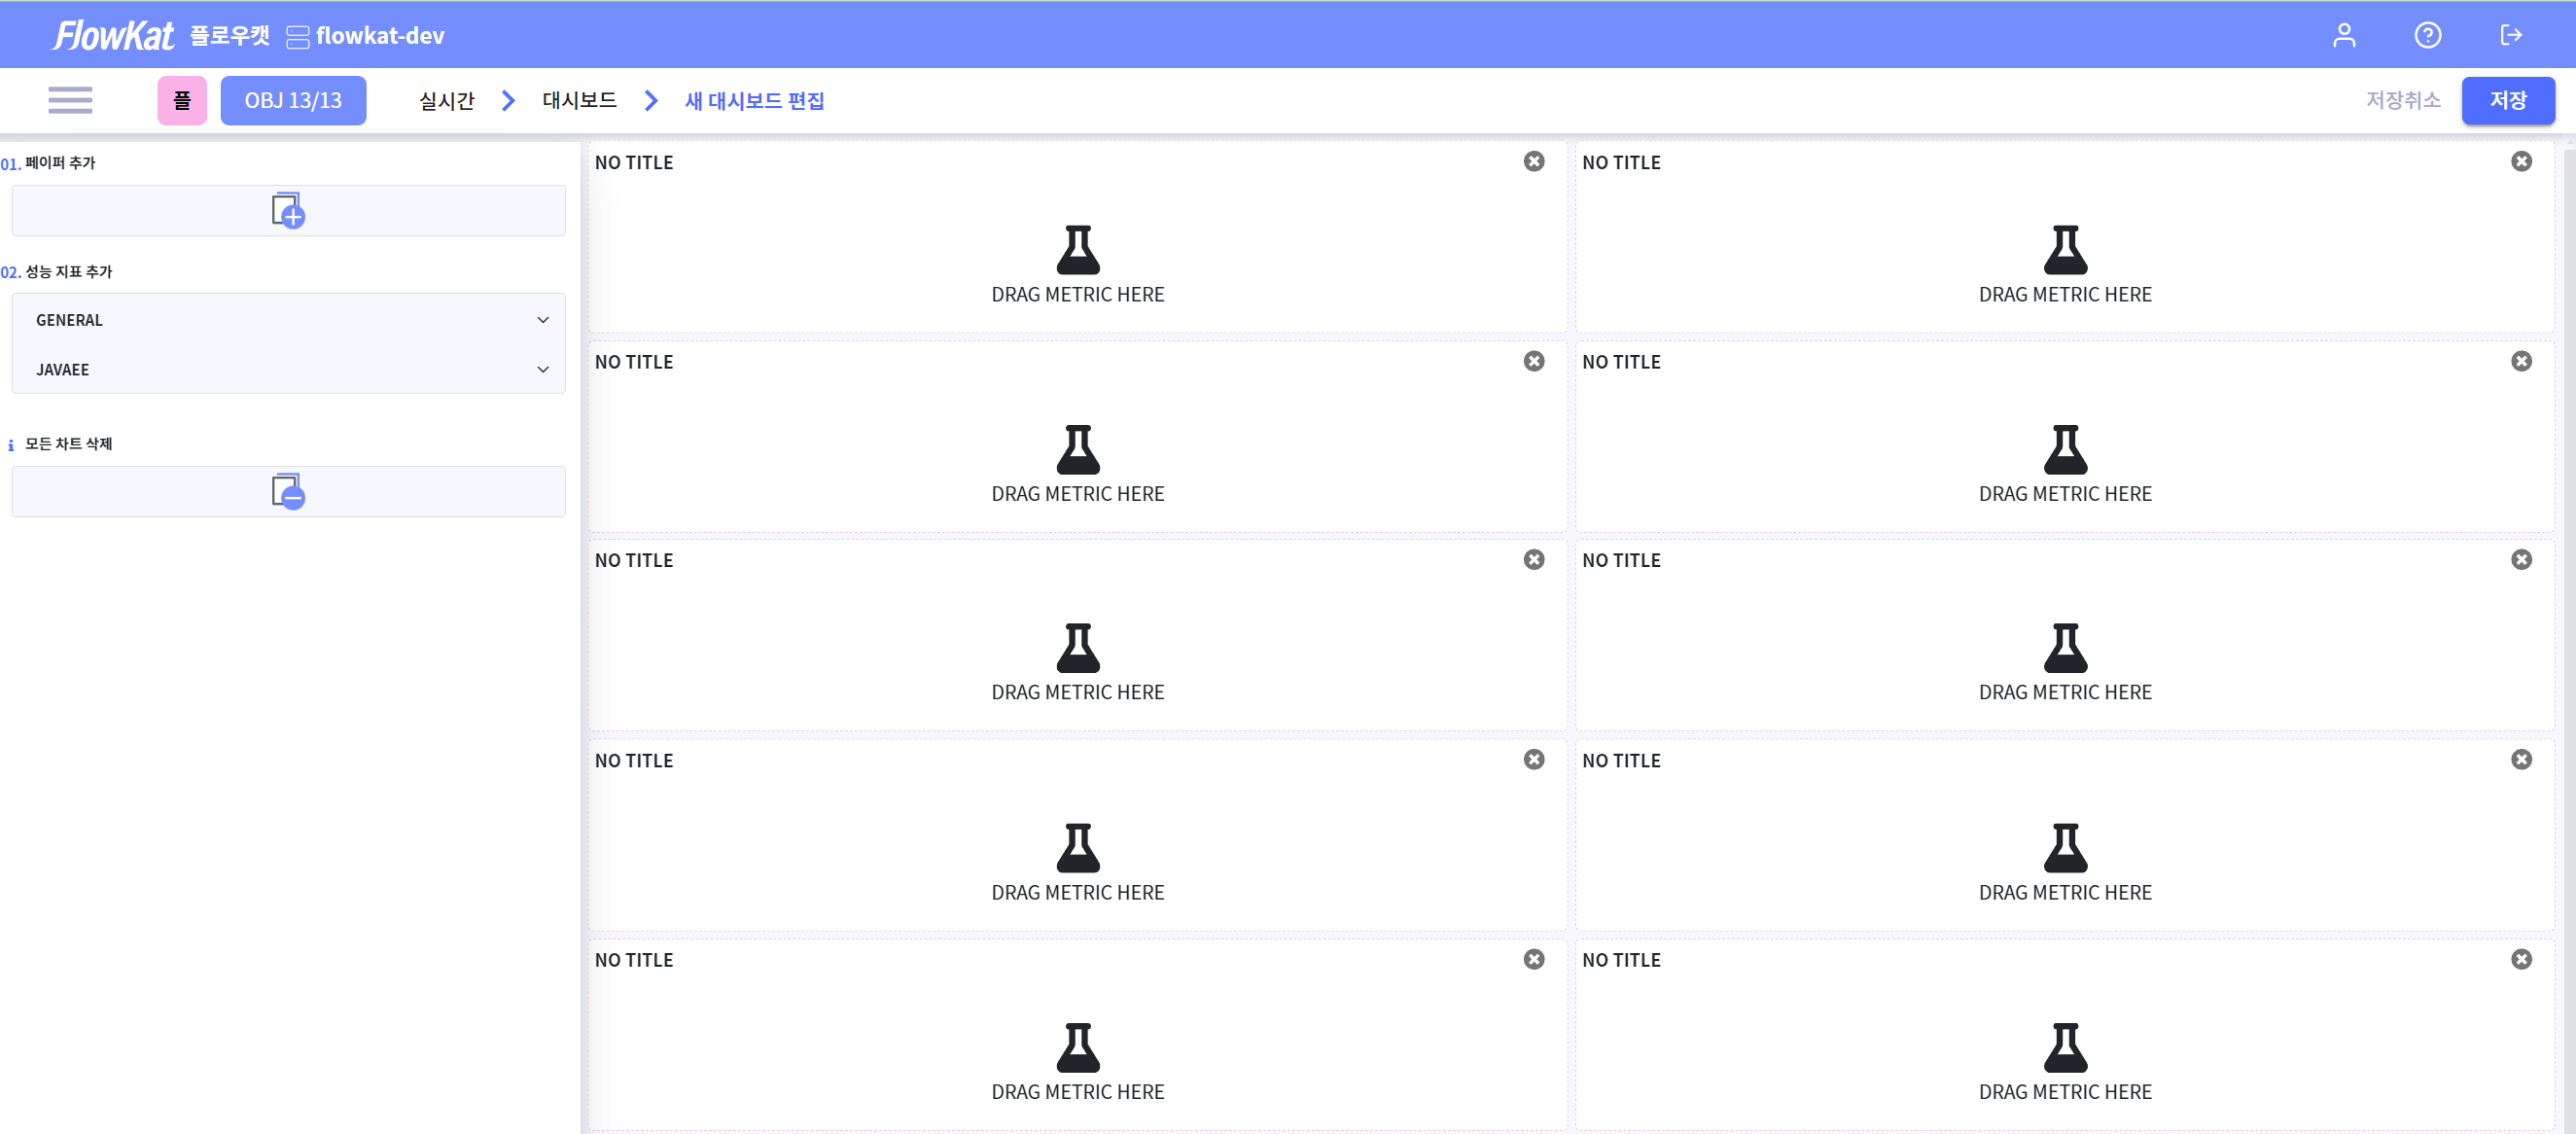Close the bottom-right NO TITLE panel
Image resolution: width=2576 pixels, height=1134 pixels.
point(2520,959)
